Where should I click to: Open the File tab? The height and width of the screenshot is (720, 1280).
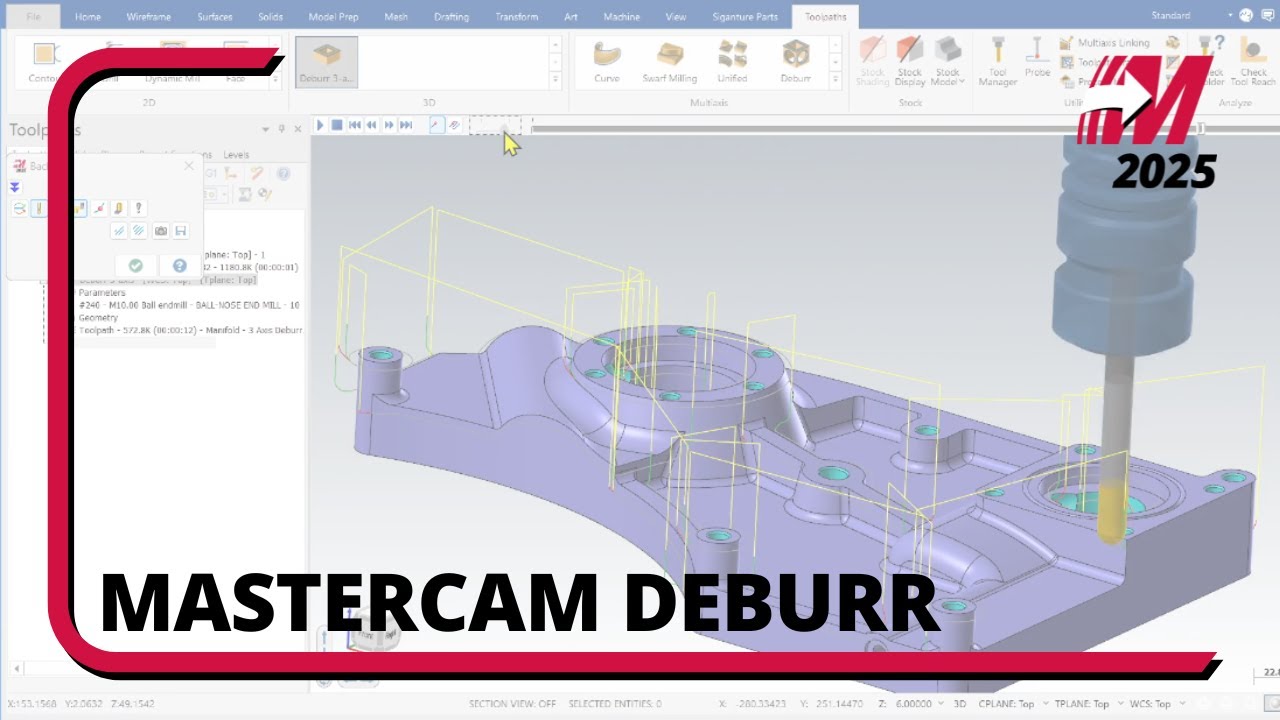click(34, 16)
